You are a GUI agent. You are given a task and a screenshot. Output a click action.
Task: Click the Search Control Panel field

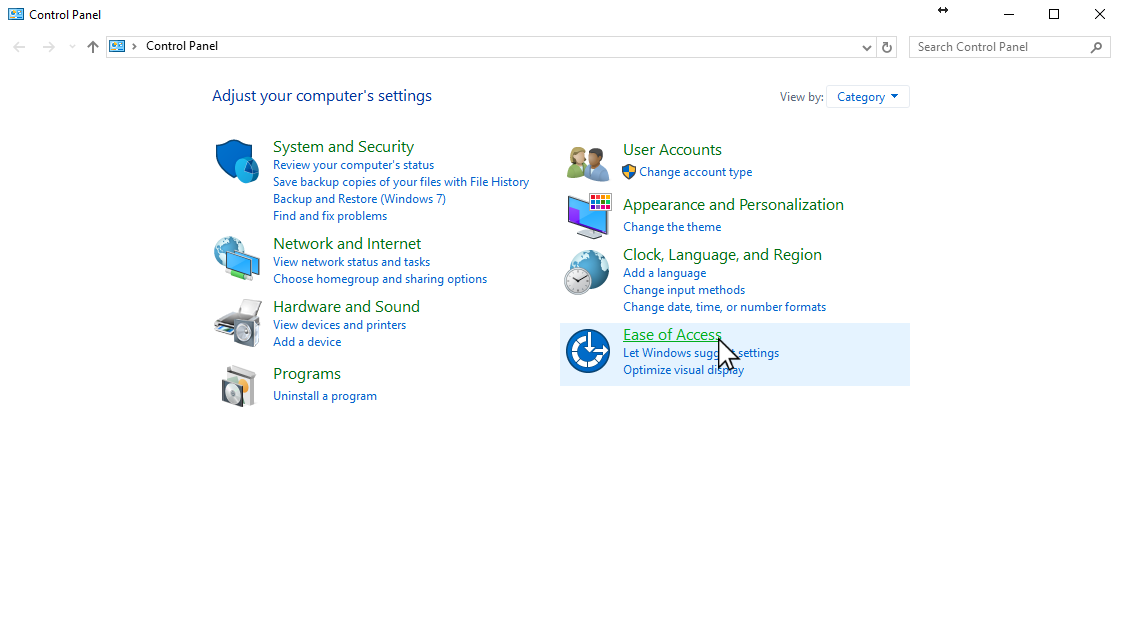1000,47
